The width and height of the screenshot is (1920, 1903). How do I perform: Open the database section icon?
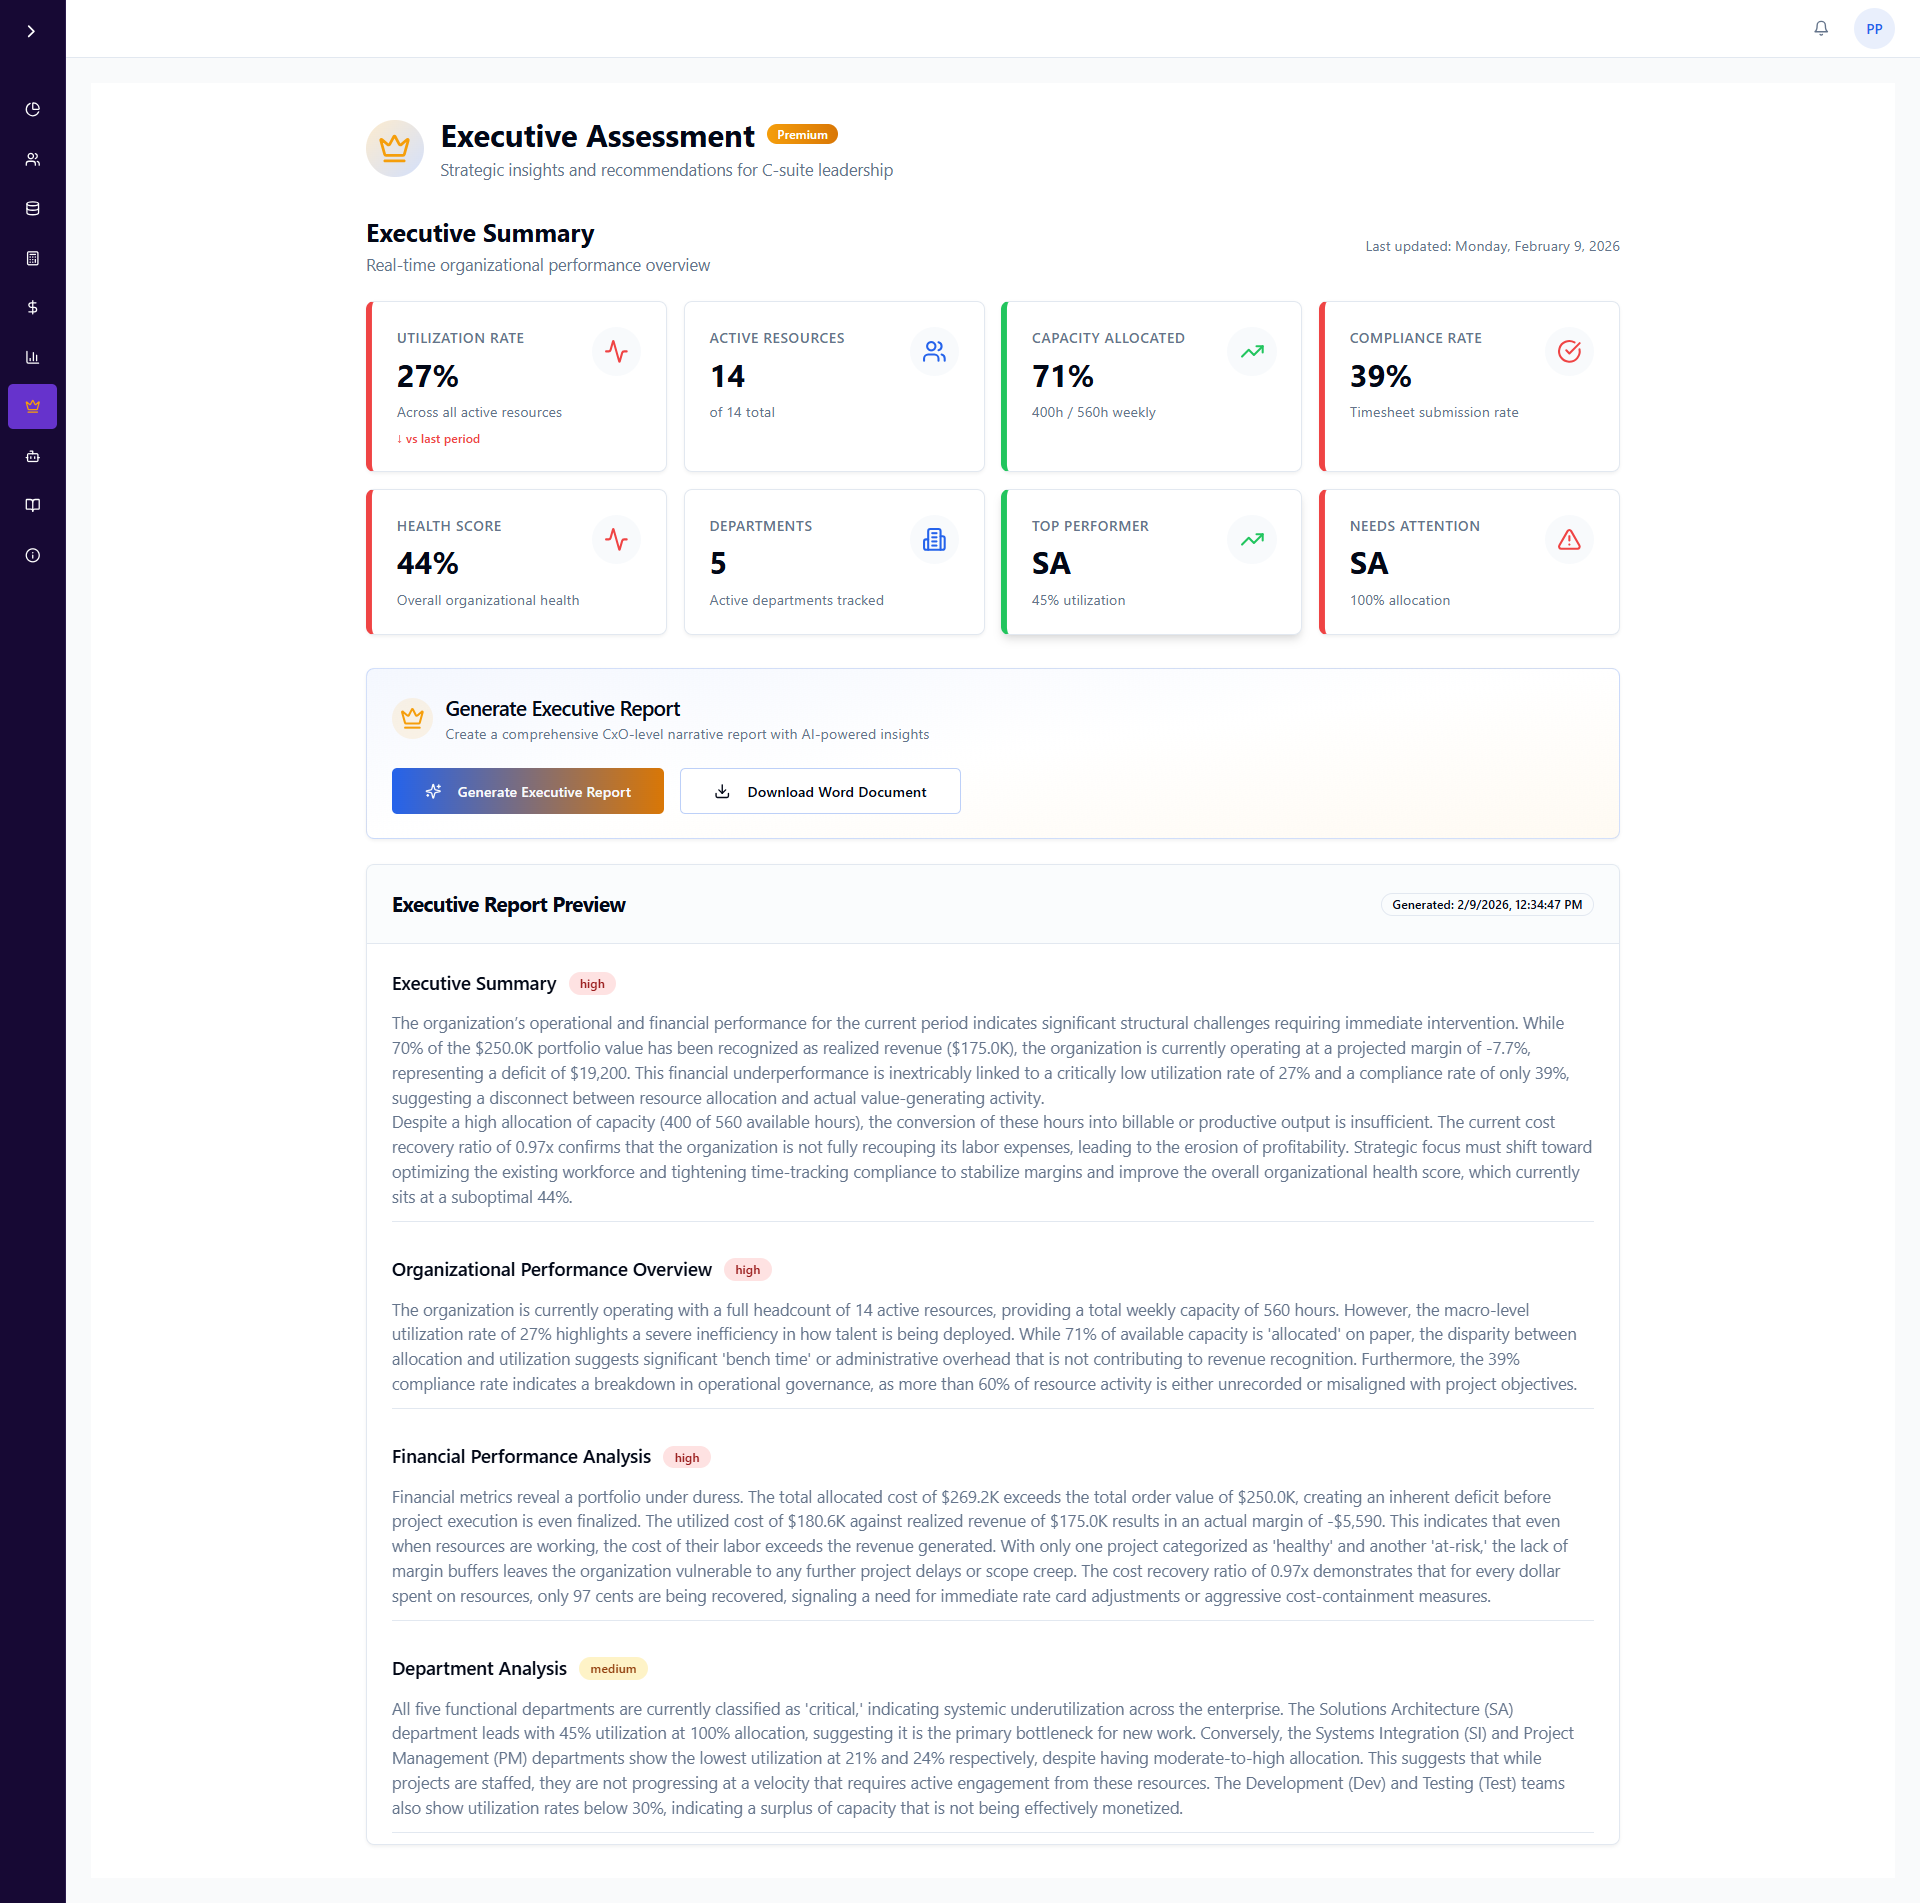(x=32, y=208)
